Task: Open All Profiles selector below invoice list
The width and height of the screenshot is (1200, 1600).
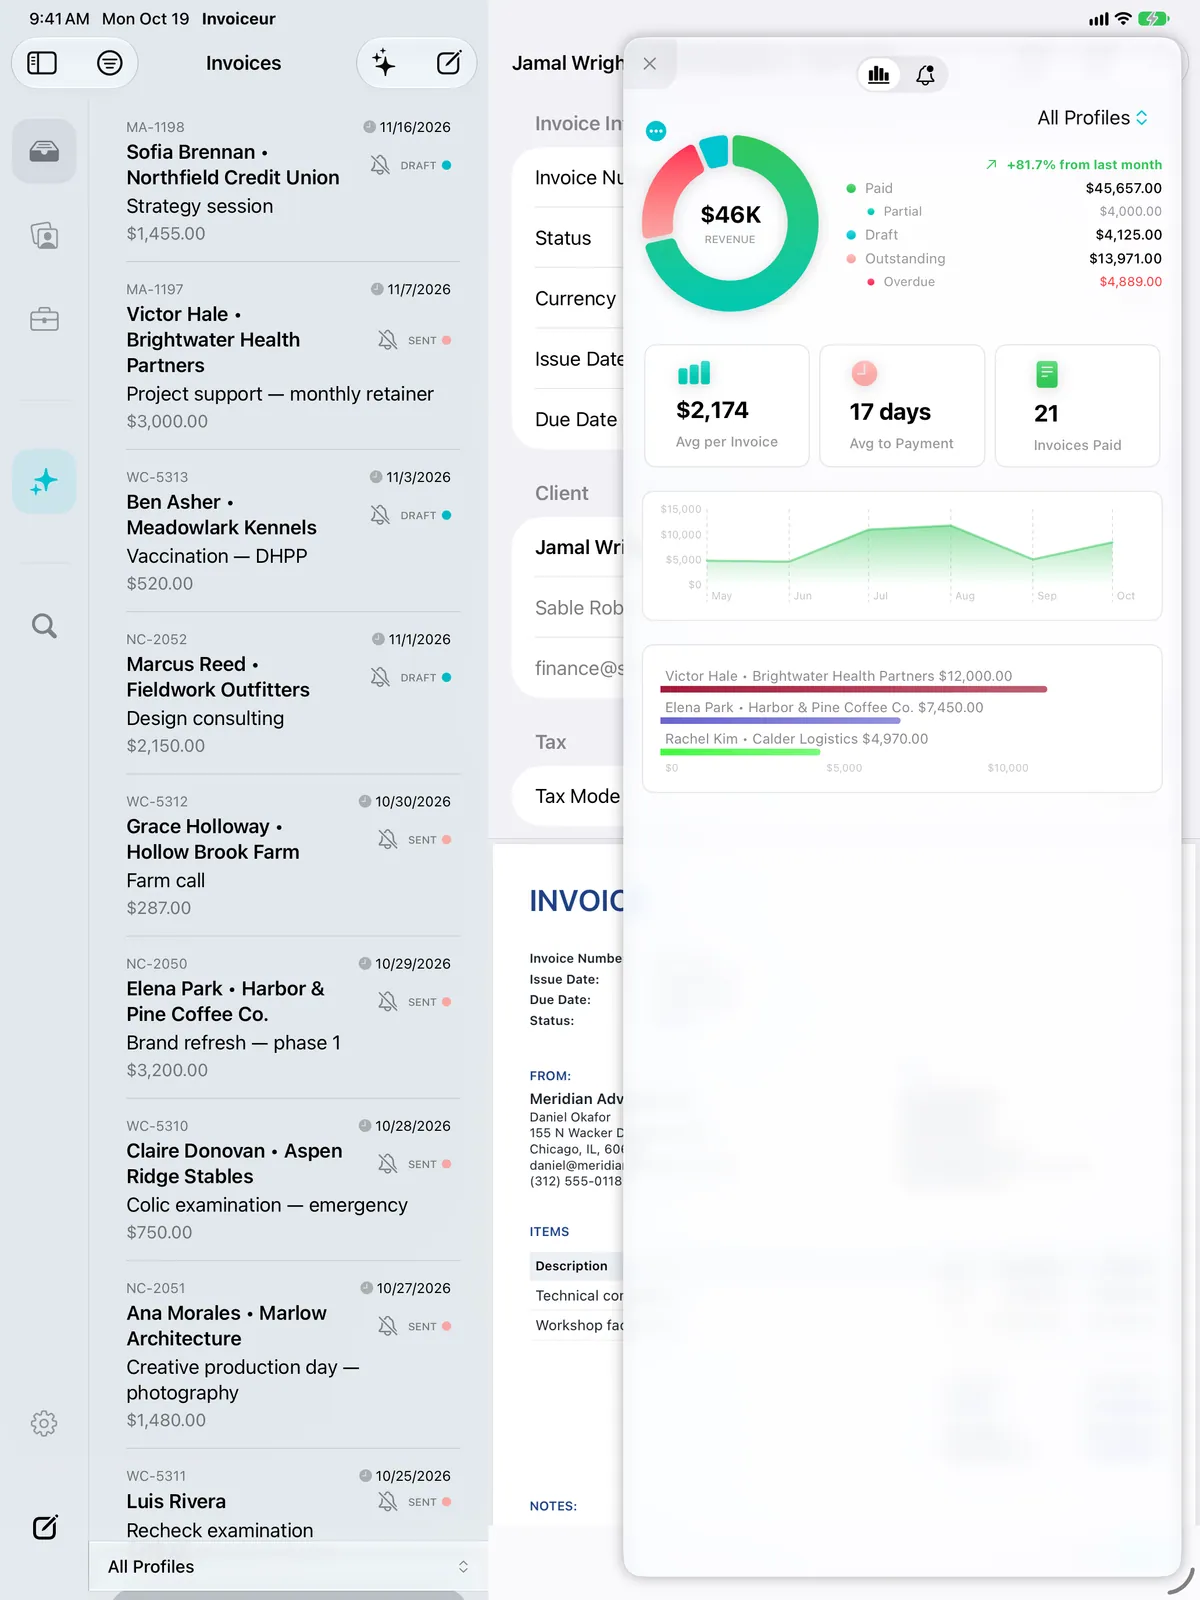Action: [x=288, y=1566]
